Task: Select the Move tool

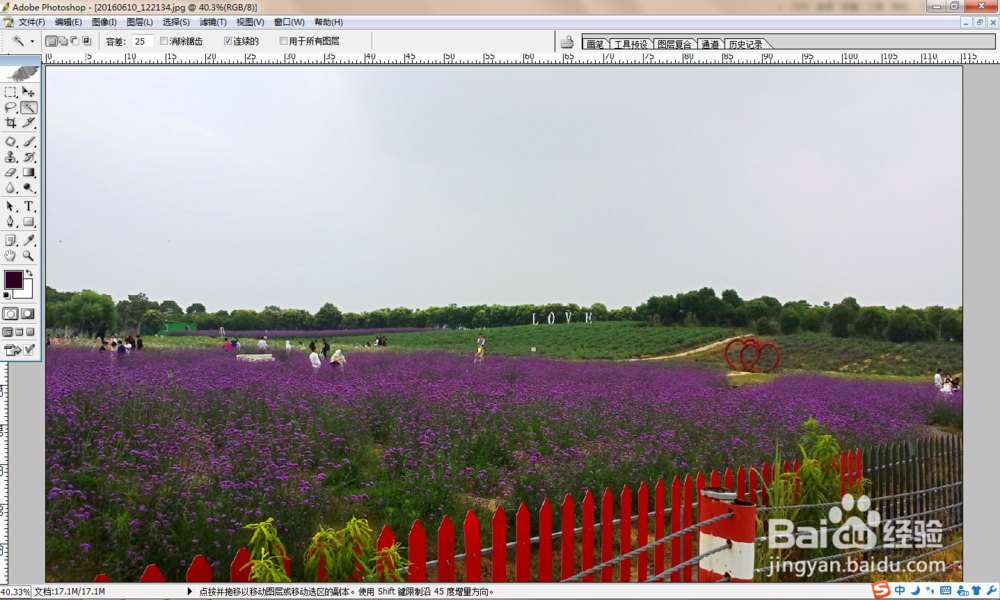Action: click(x=29, y=92)
